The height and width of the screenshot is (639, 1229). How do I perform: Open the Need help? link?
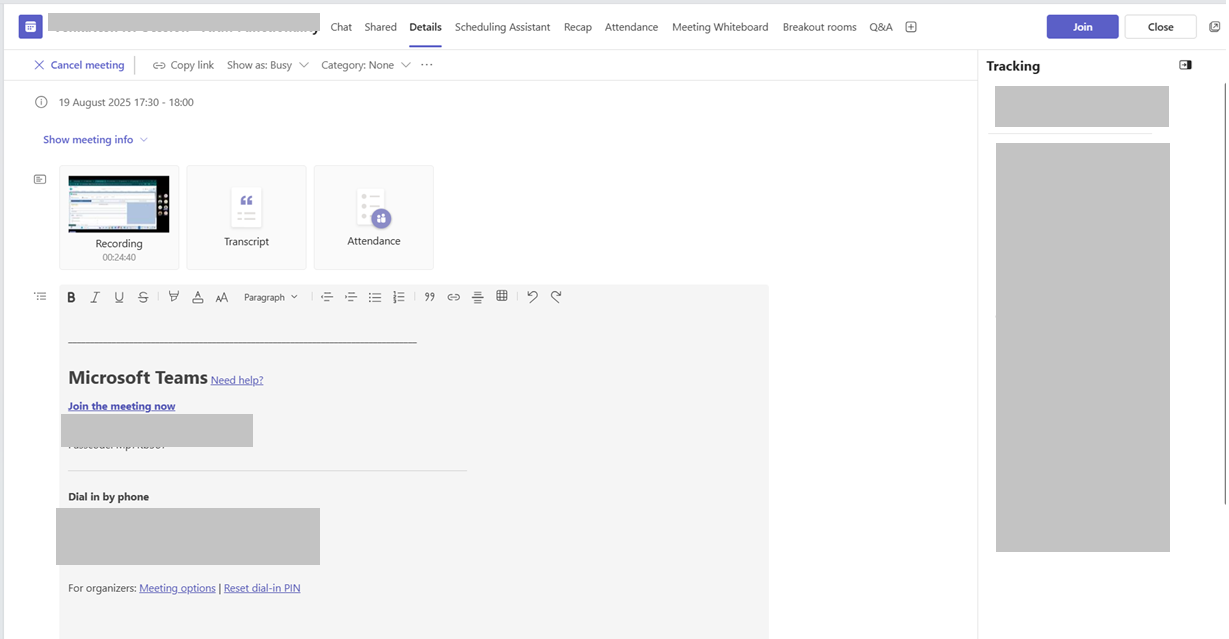tap(237, 380)
